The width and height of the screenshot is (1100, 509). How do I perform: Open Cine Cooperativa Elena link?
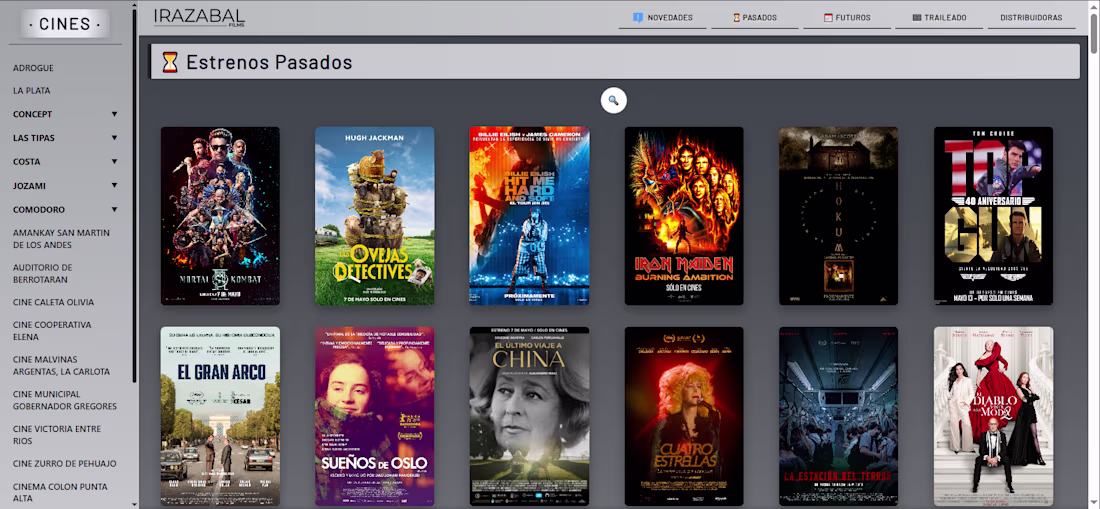(52, 331)
